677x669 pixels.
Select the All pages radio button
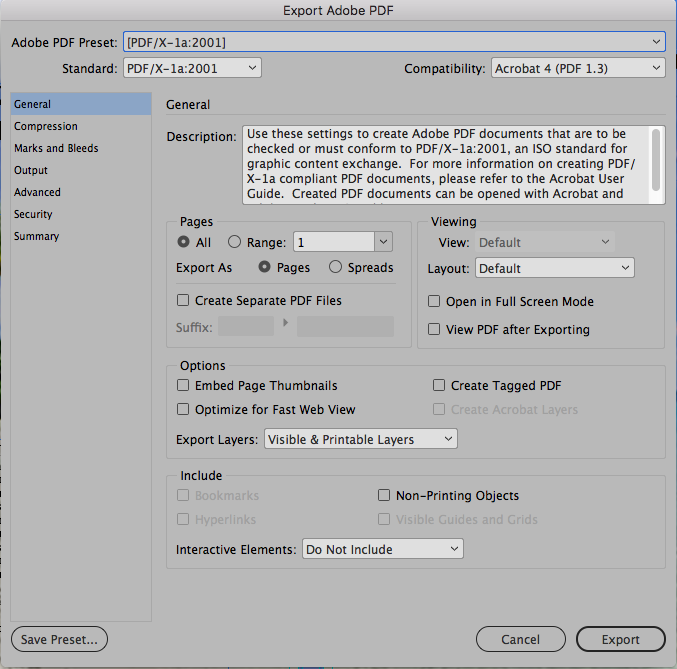pos(183,242)
